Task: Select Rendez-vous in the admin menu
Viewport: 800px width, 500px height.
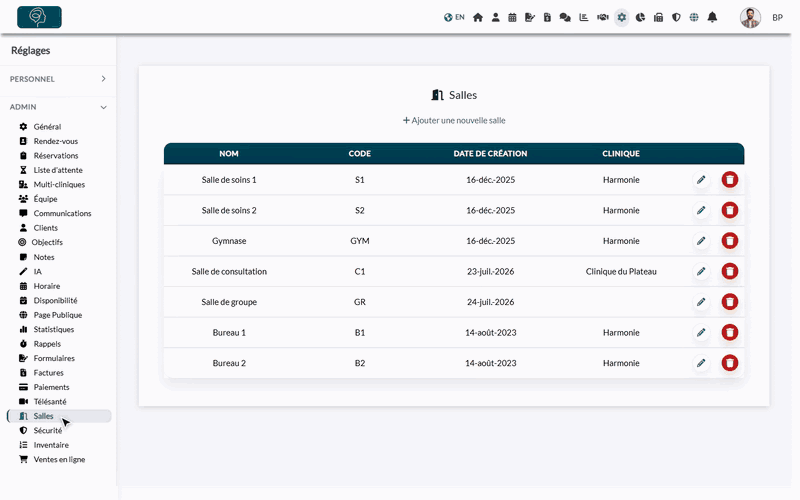Action: [56, 141]
